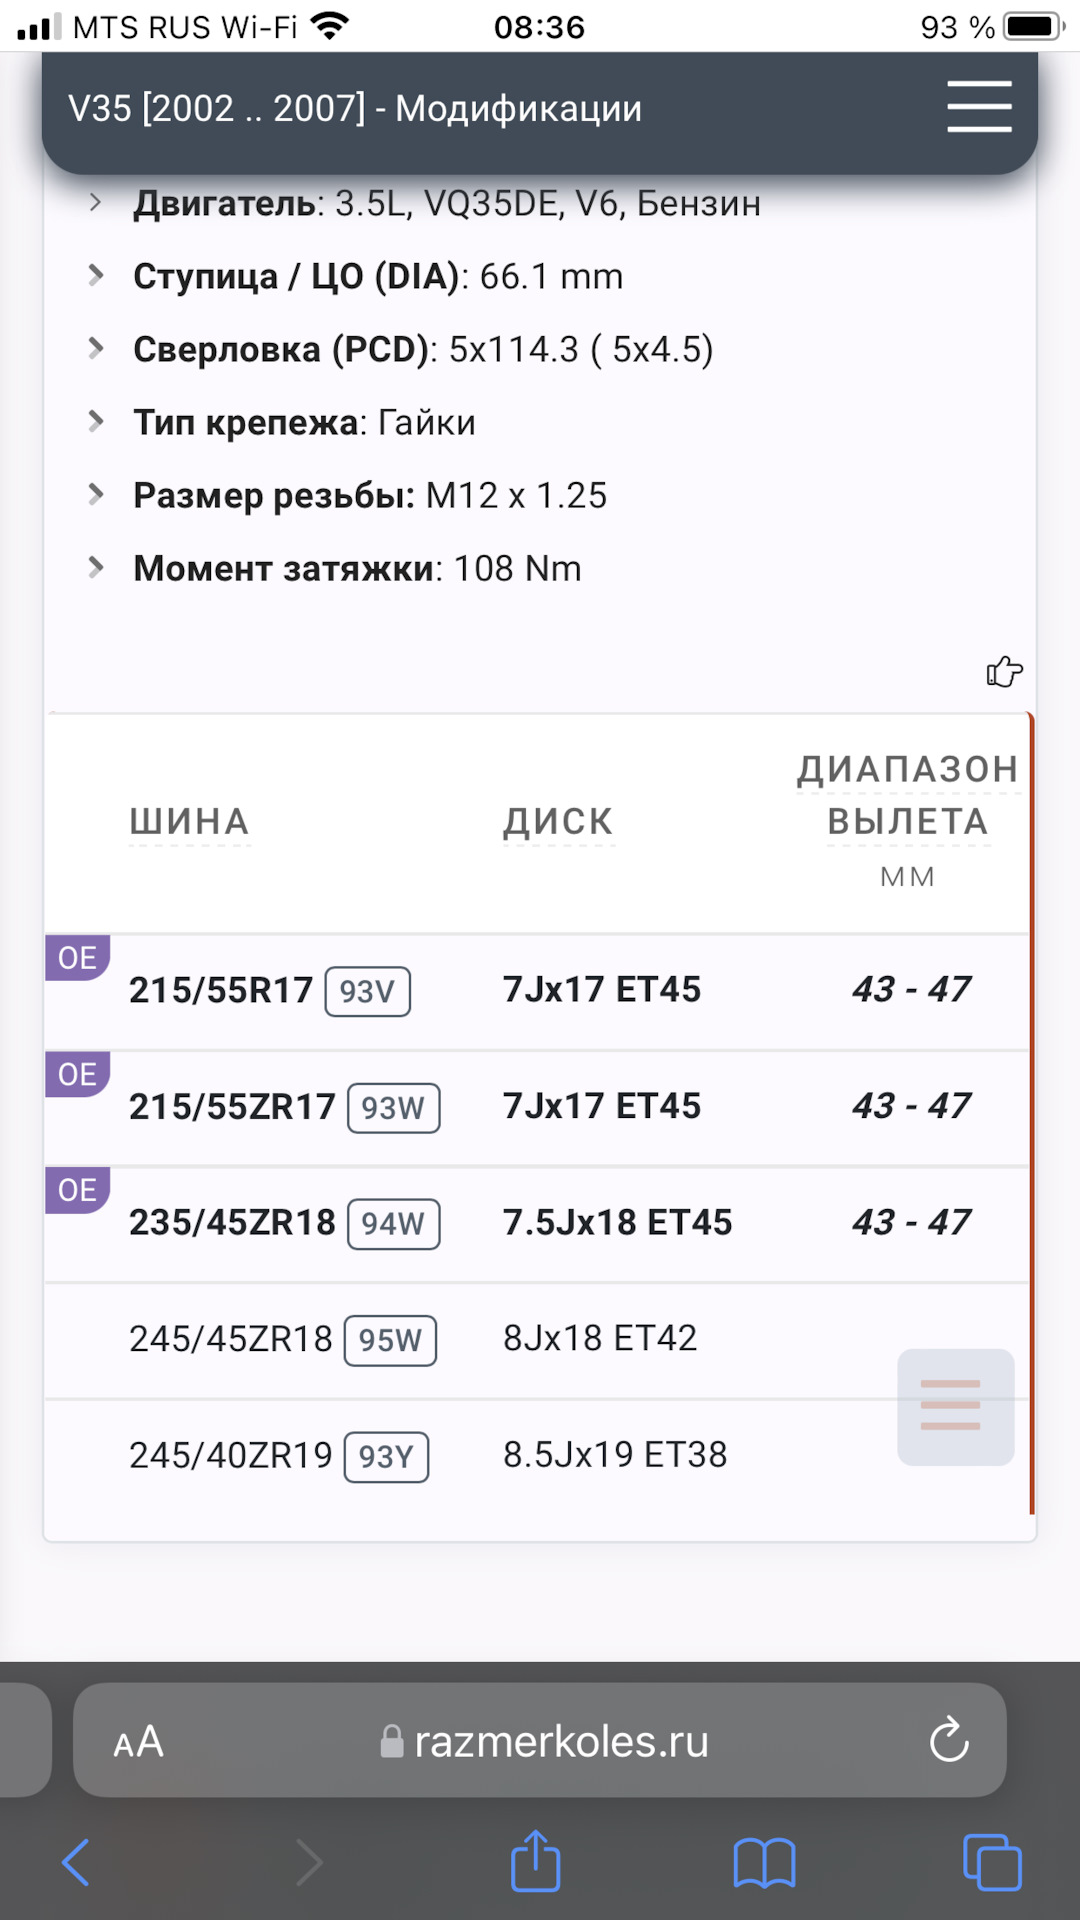This screenshot has width=1080, height=1920.
Task: Go back to previous page
Action: 77,1863
